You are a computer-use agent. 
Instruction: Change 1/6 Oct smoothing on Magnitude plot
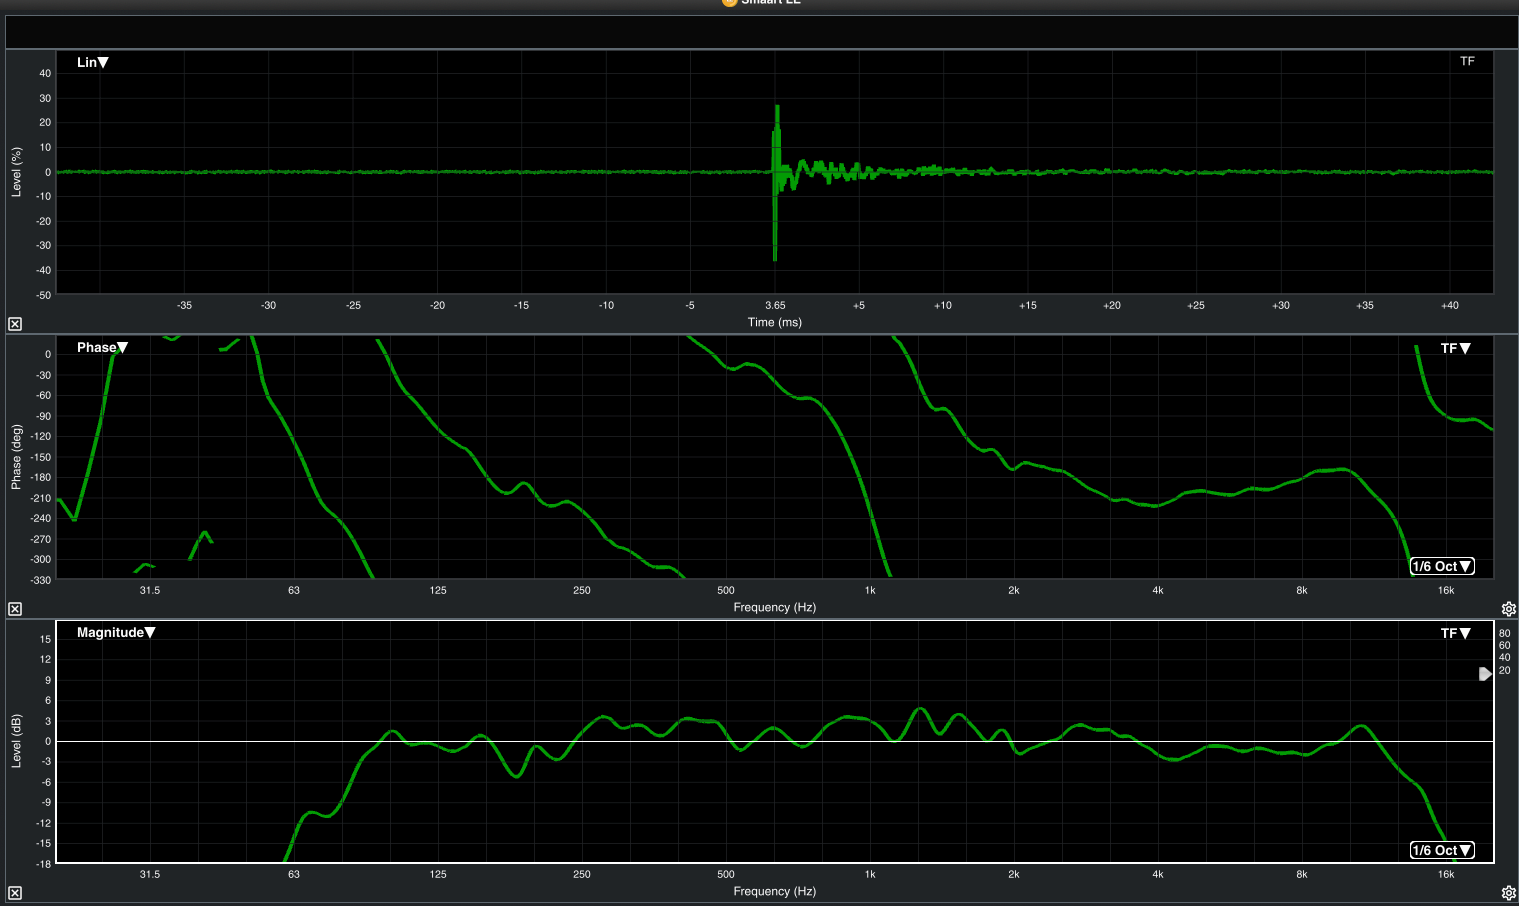(x=1441, y=850)
